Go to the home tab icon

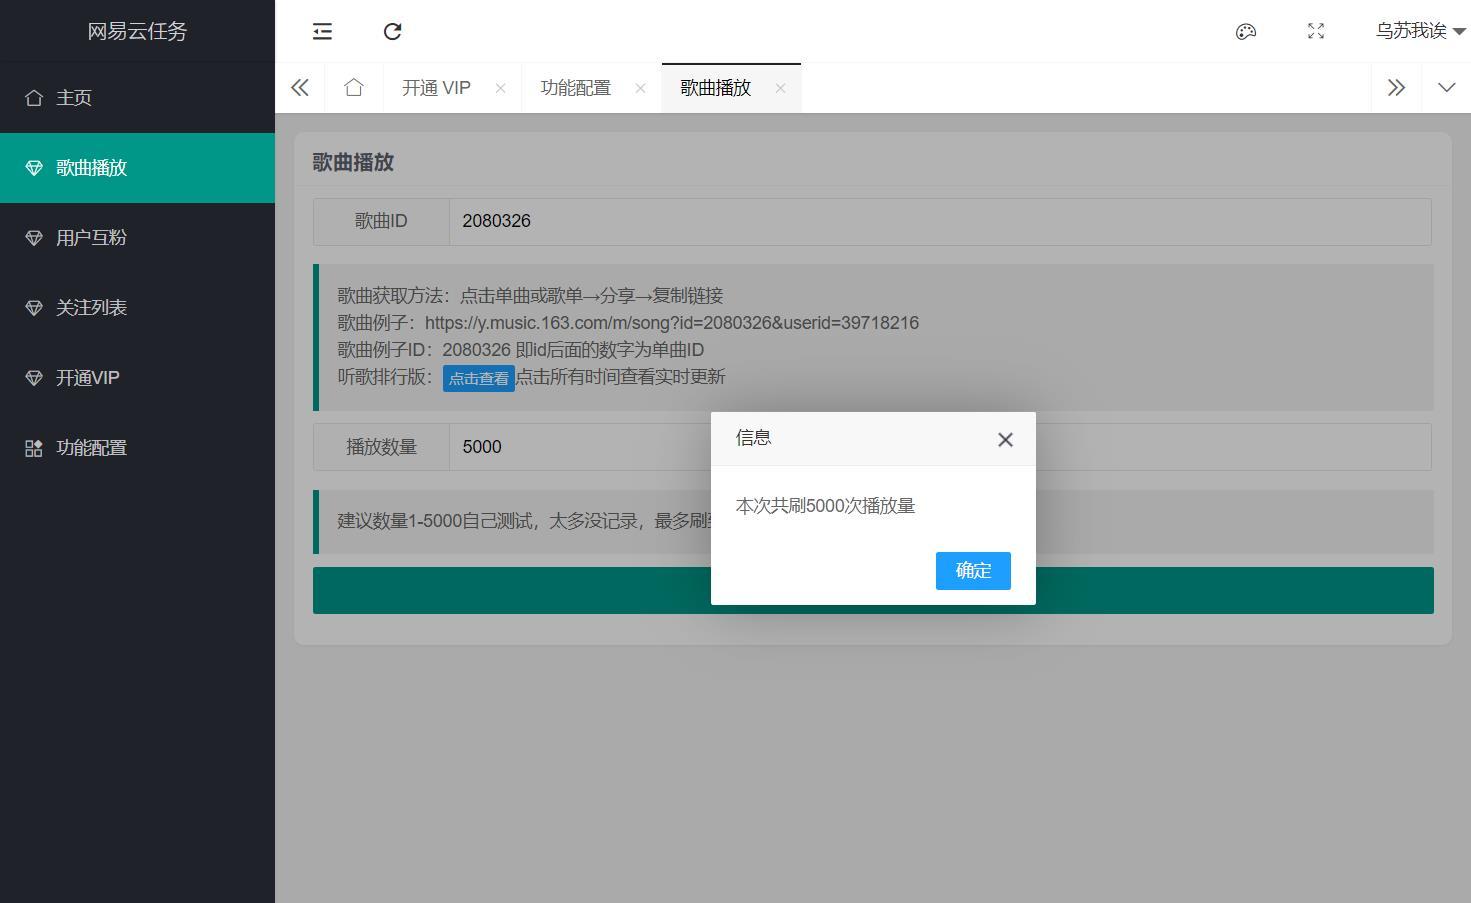tap(353, 88)
